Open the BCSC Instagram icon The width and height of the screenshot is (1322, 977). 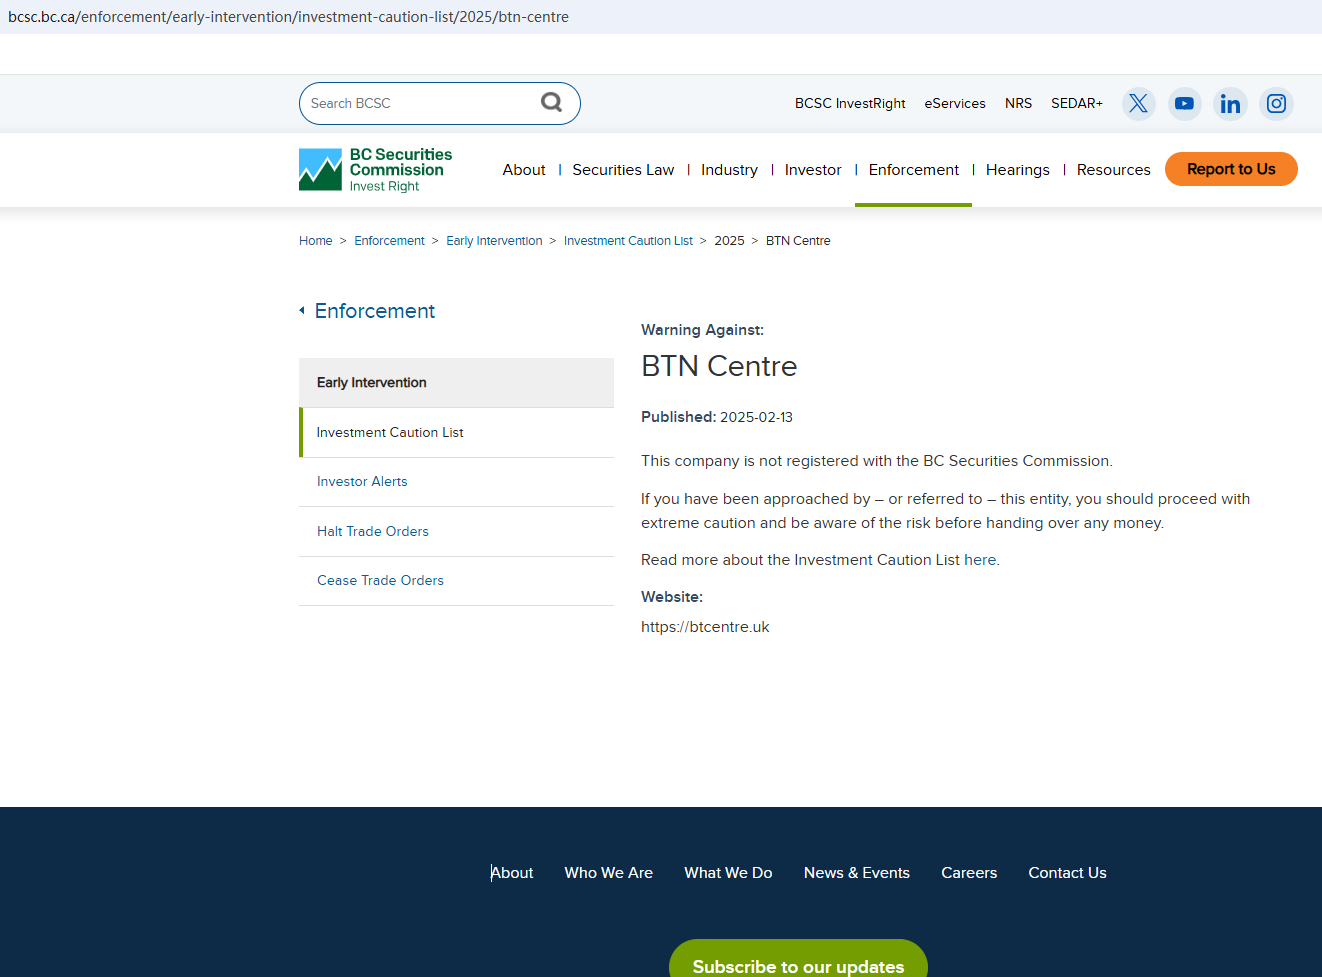pos(1276,103)
